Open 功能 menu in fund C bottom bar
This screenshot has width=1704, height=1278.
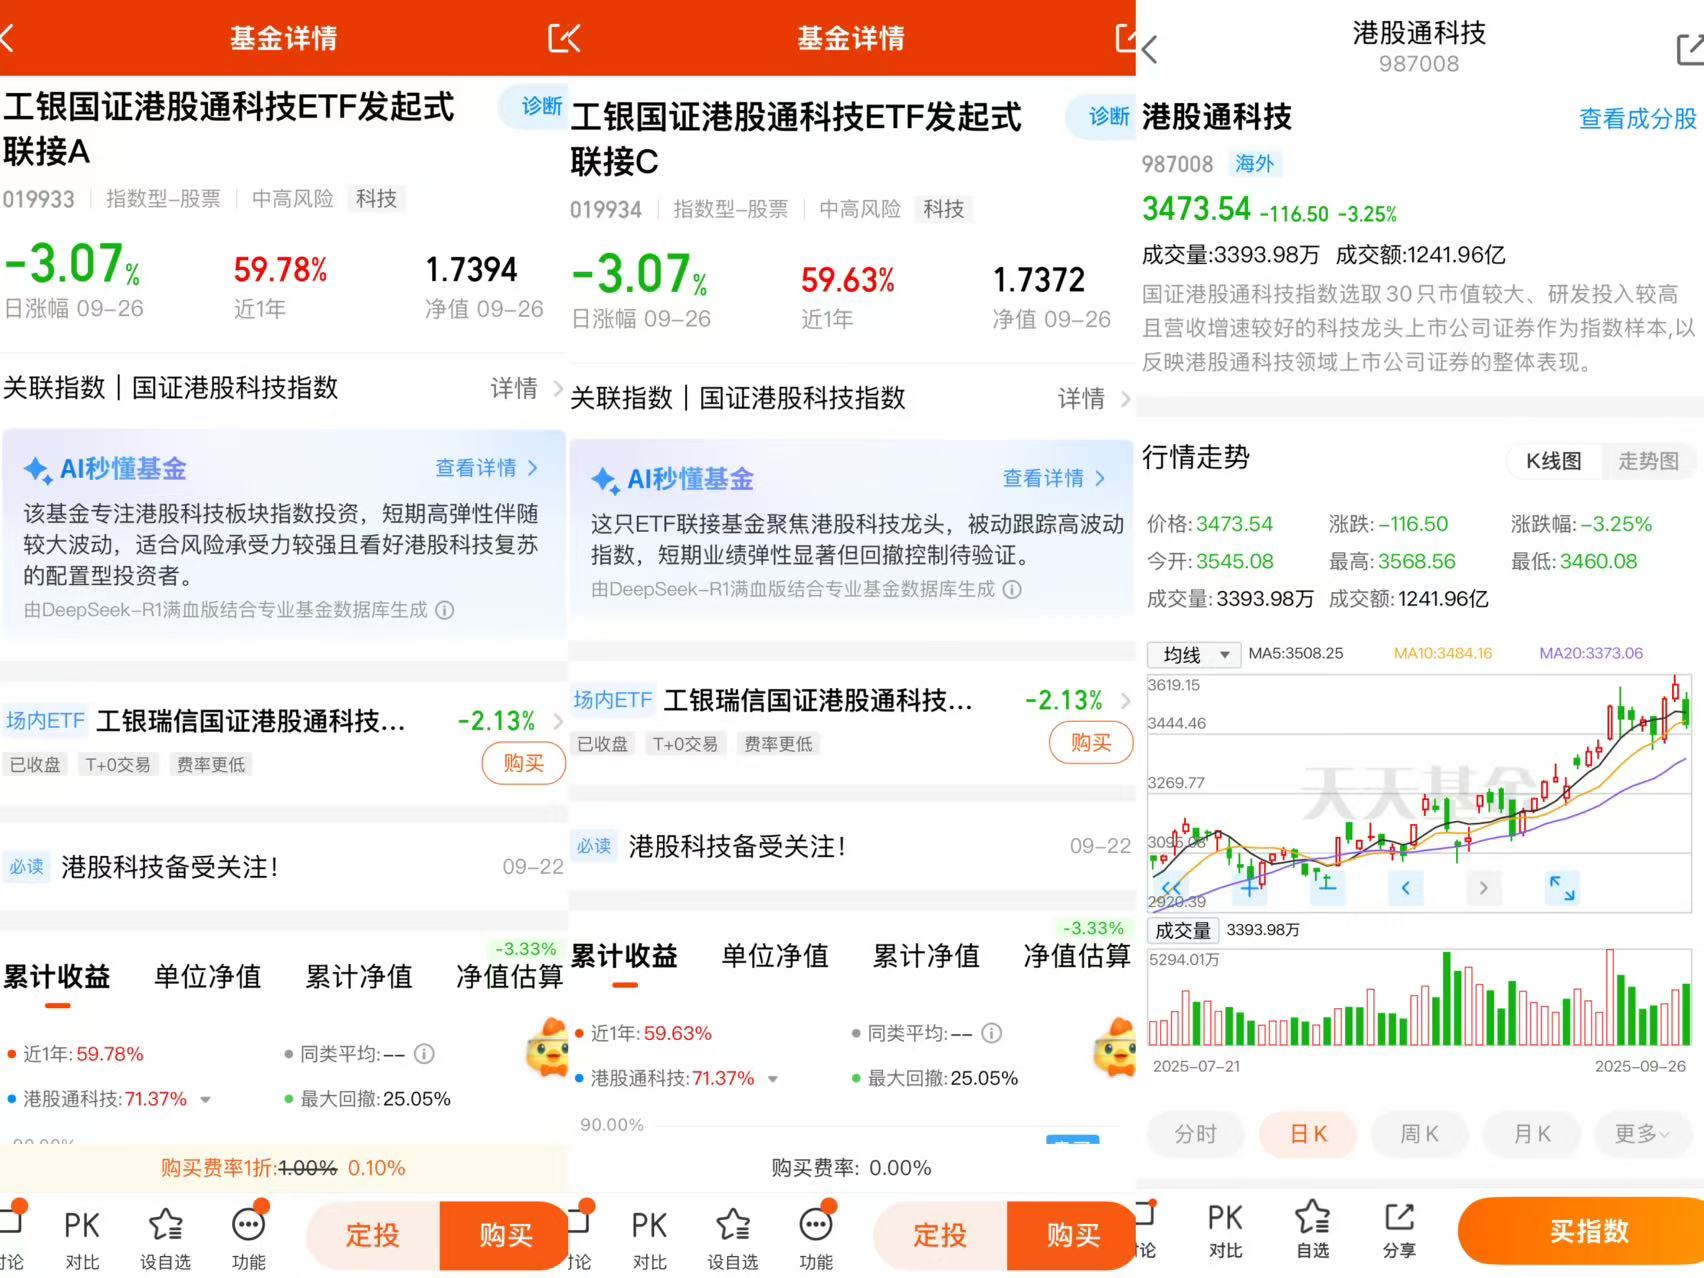[816, 1238]
